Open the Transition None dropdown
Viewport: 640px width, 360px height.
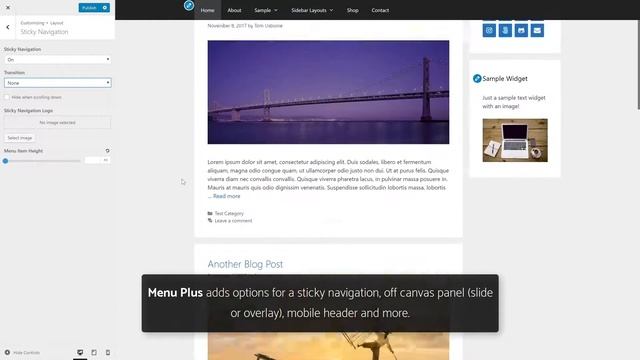pos(58,83)
